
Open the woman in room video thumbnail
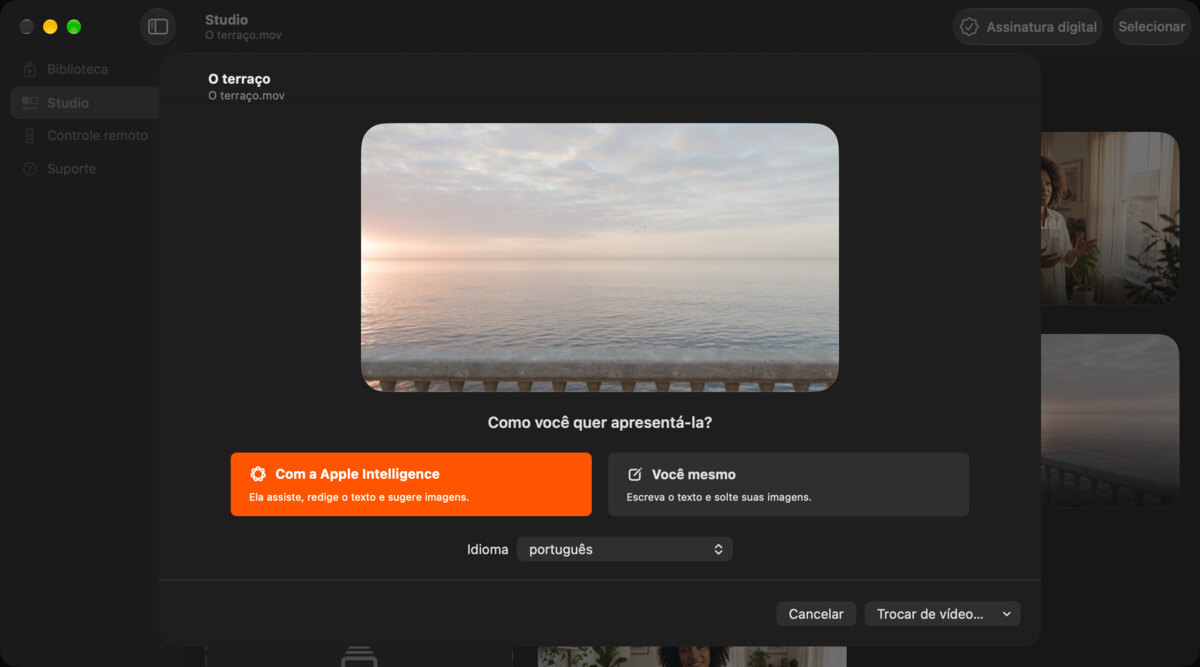(1110, 218)
